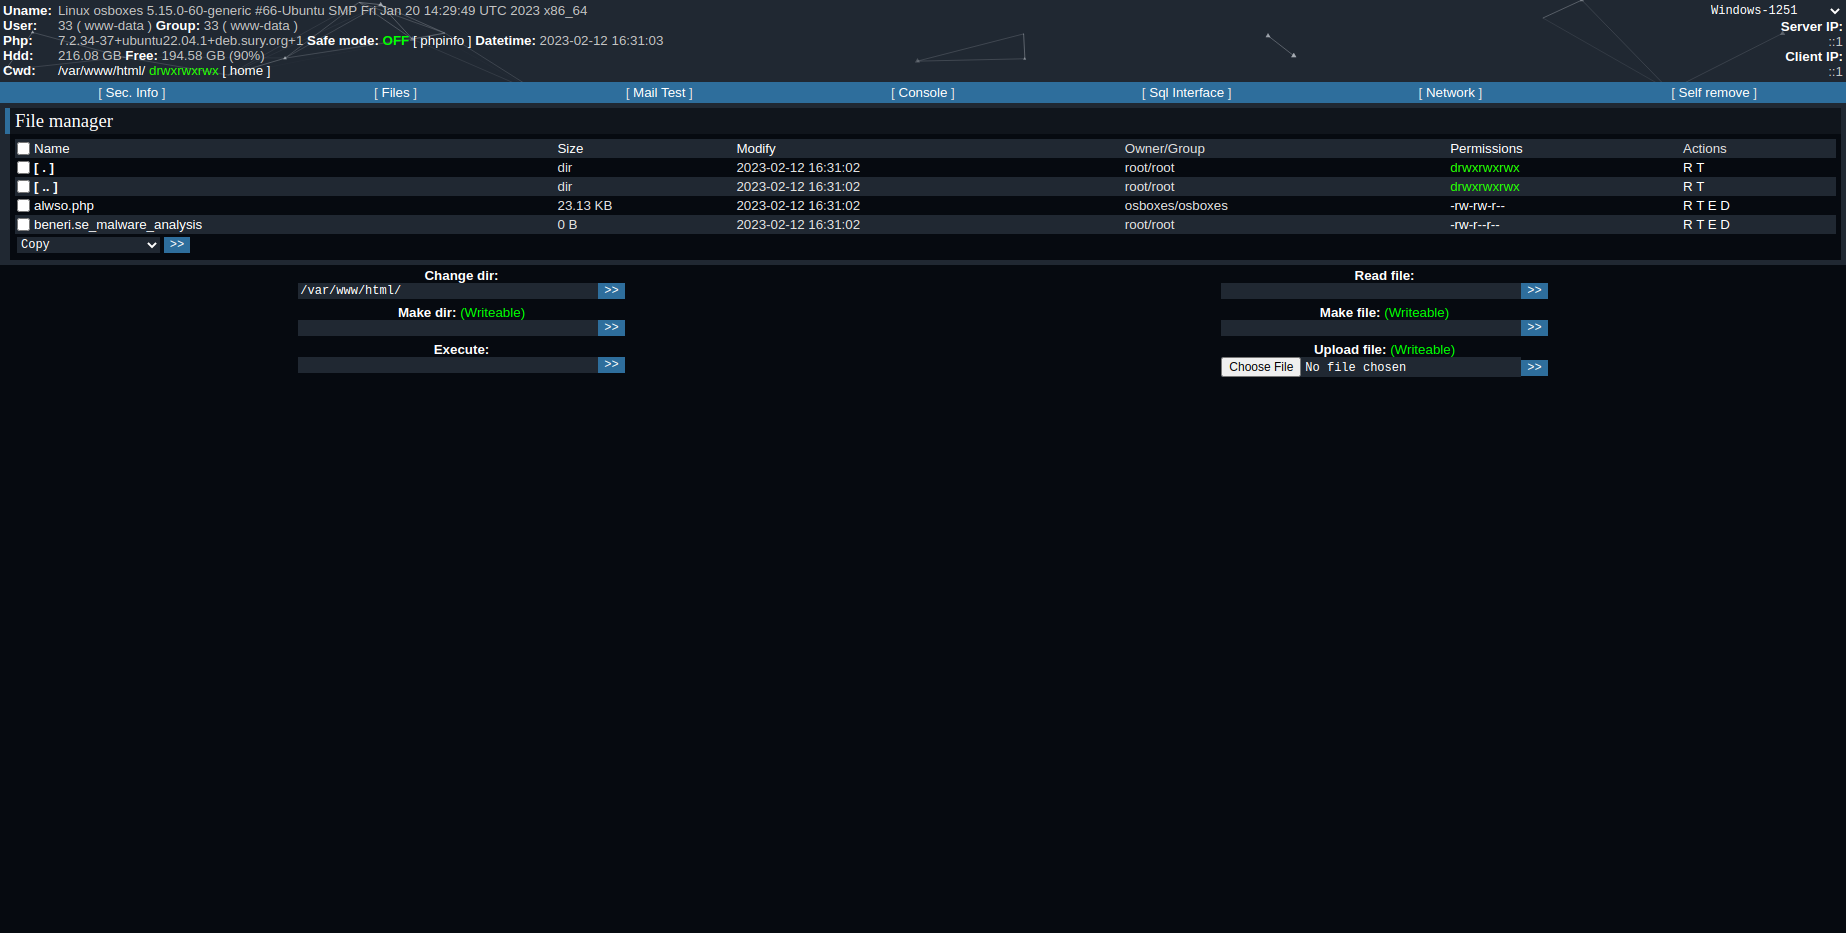
Task: Open the beneri.se_malware_analysis file
Action: tap(118, 225)
